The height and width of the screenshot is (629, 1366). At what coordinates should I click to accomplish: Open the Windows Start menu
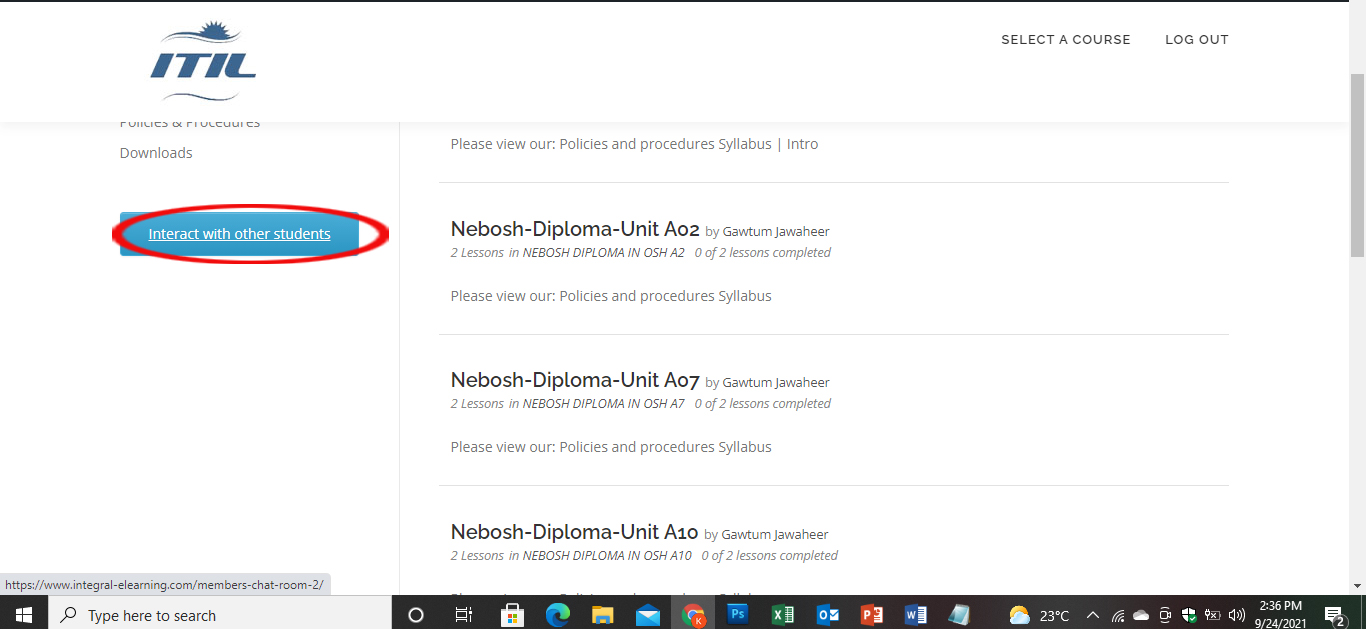tap(23, 615)
